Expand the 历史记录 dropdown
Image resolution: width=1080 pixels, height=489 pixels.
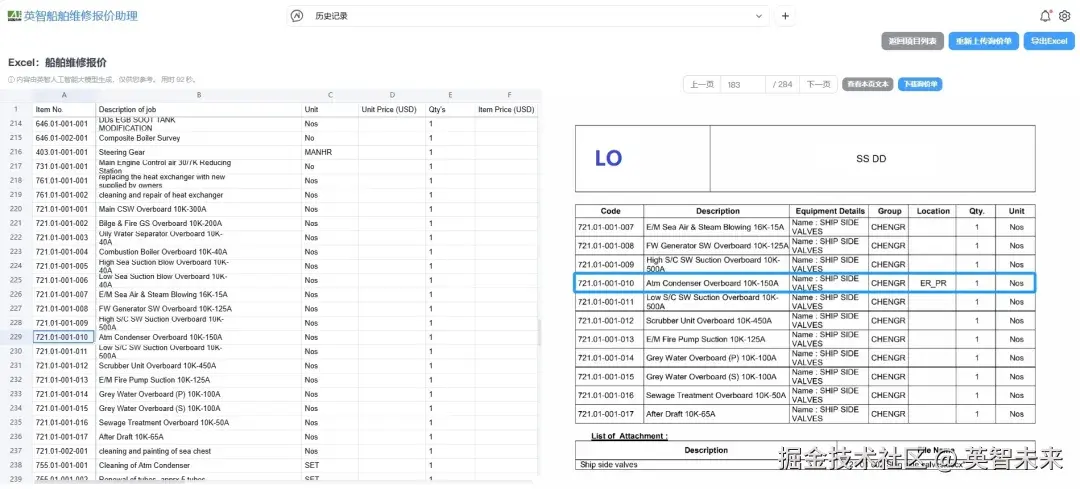coord(759,16)
